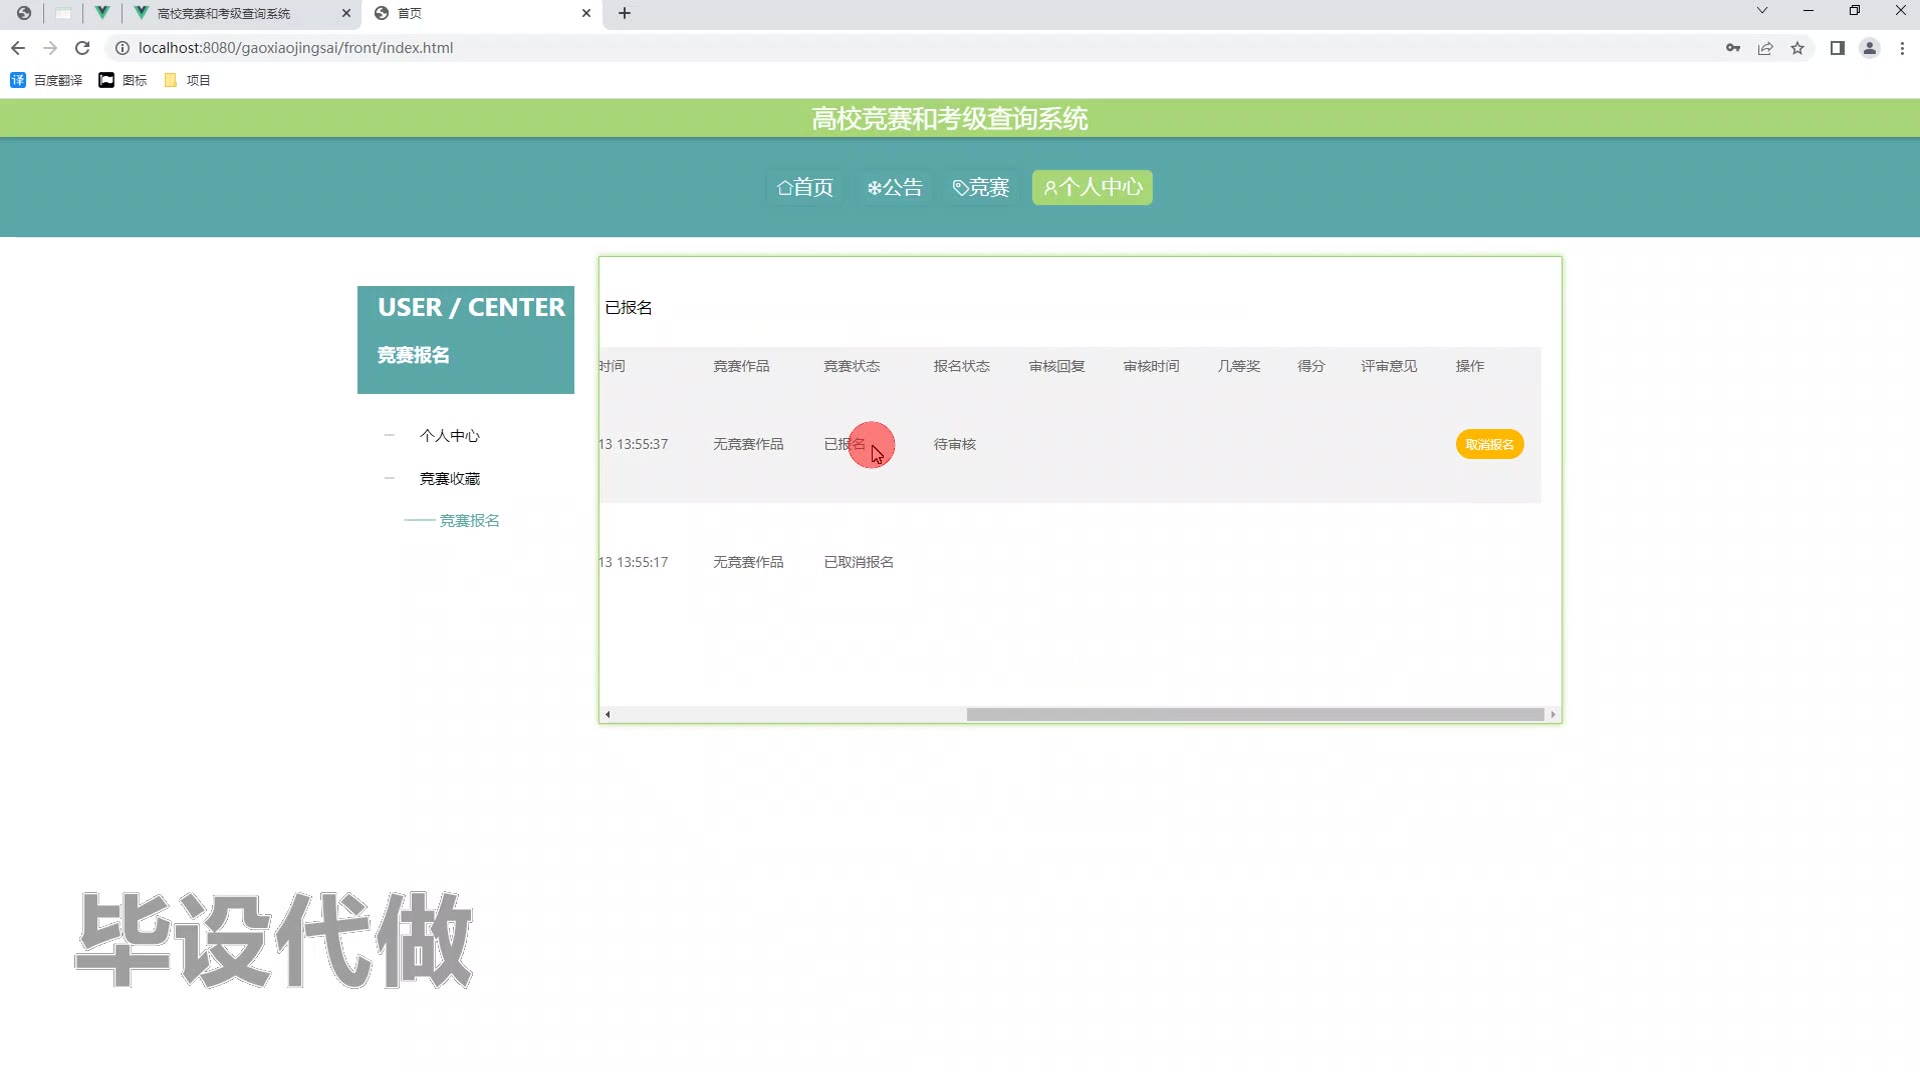Go to 首页 in the navigation bar
This screenshot has height=1072, width=1920.
tap(805, 187)
